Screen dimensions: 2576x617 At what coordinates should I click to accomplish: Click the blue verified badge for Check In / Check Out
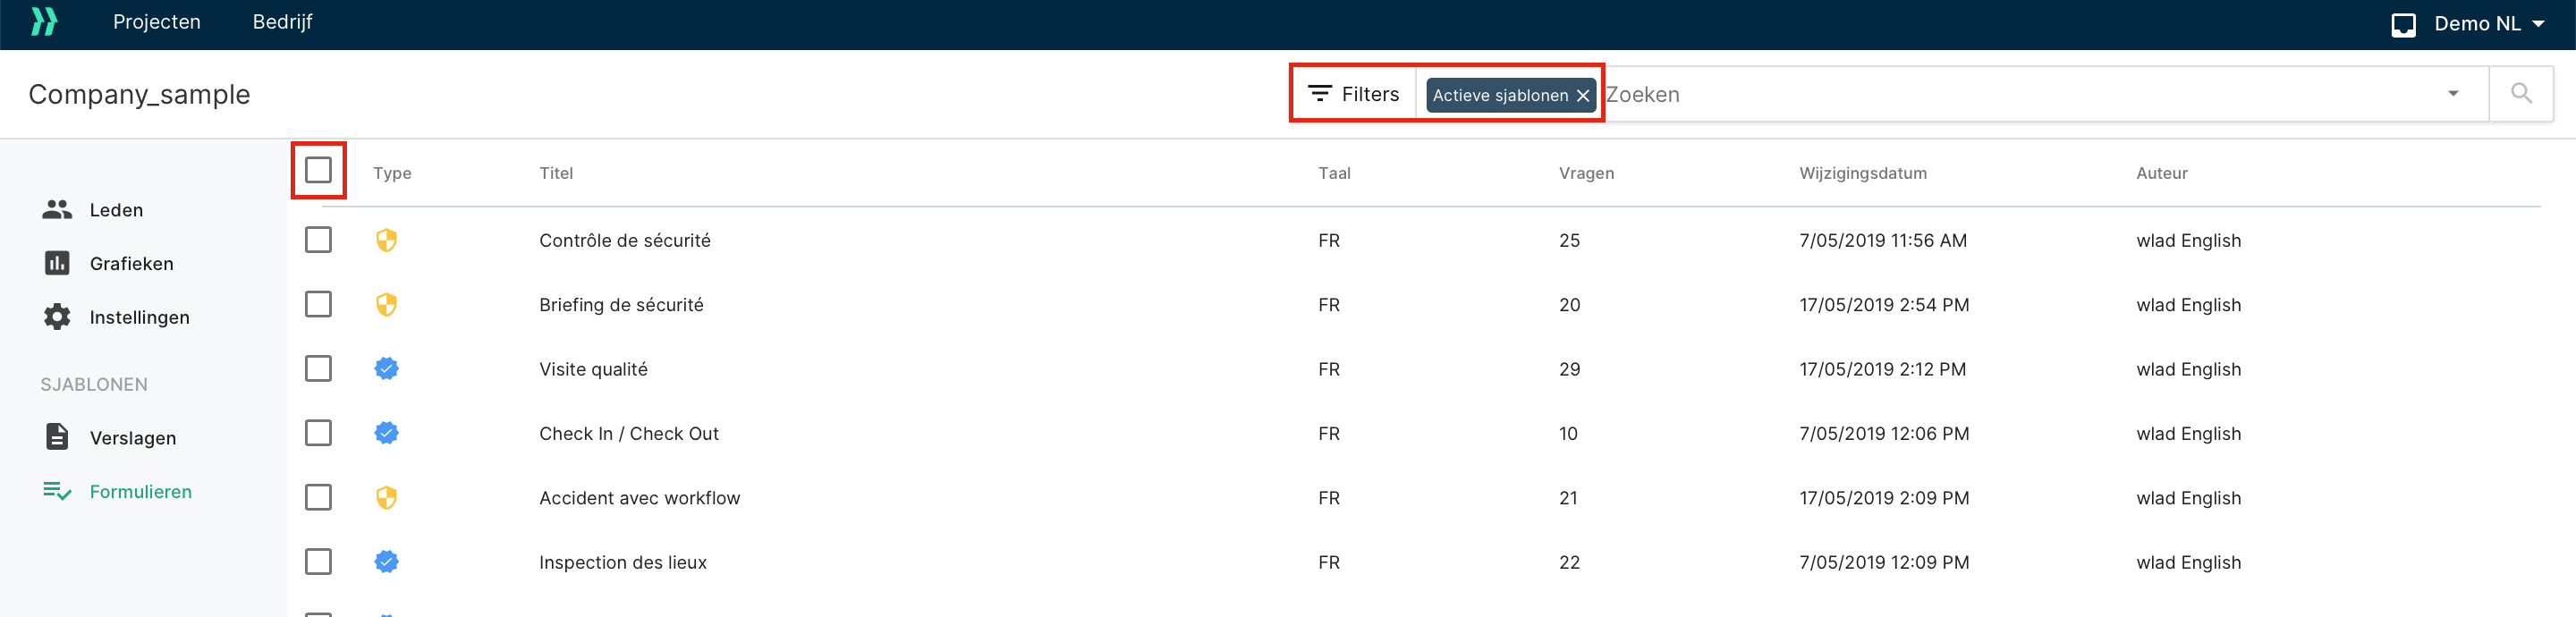(386, 433)
